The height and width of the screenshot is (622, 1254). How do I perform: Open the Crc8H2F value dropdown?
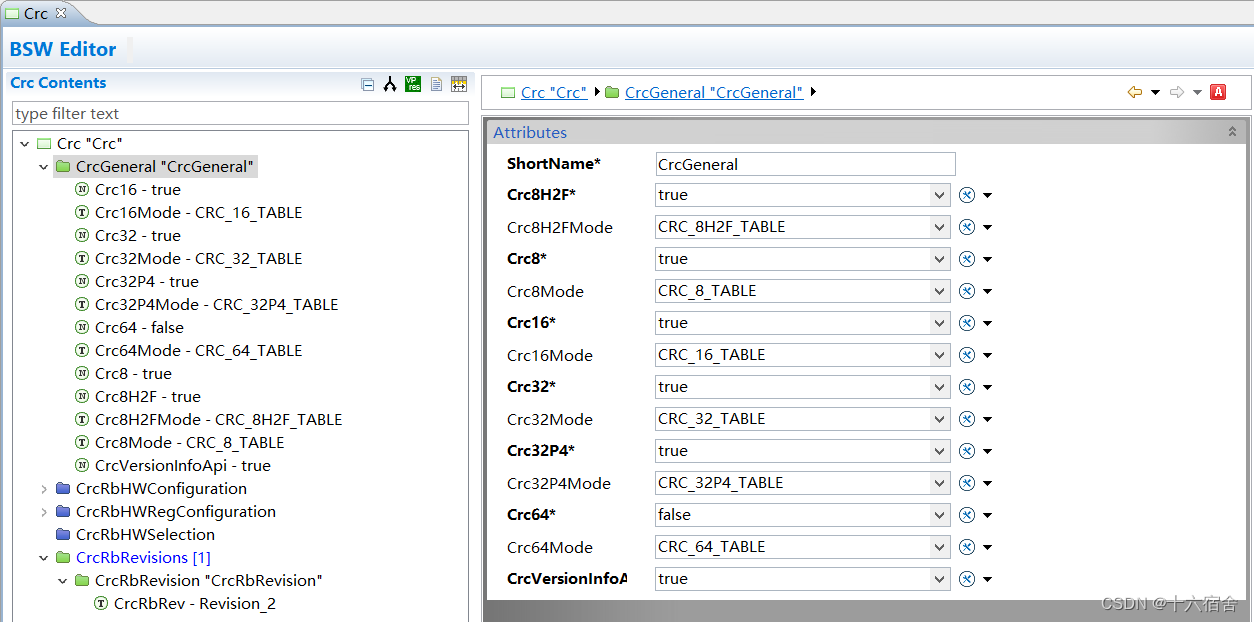point(939,195)
